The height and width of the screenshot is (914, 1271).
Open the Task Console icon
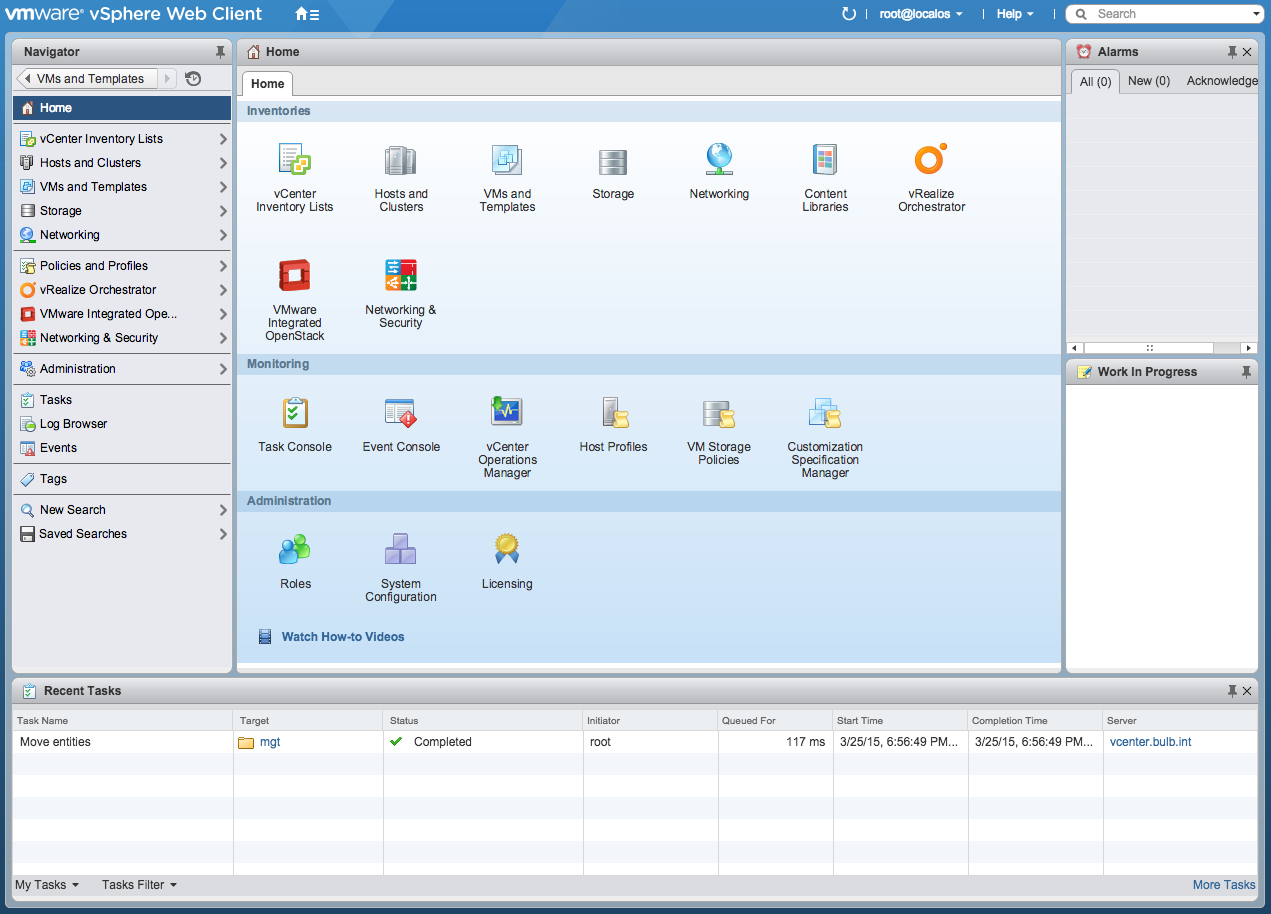point(295,412)
